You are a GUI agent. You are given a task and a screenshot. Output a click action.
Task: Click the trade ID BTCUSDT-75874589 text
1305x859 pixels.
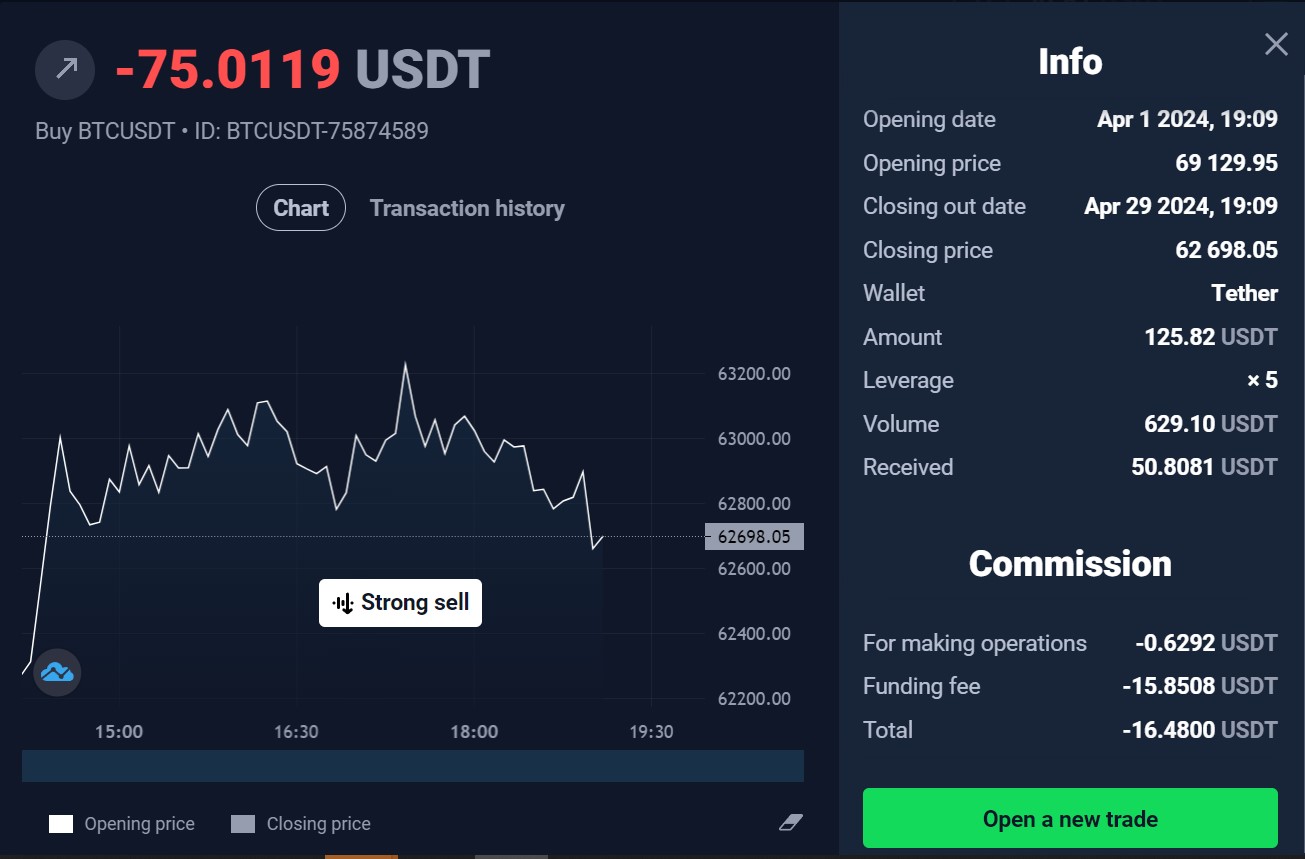[327, 131]
